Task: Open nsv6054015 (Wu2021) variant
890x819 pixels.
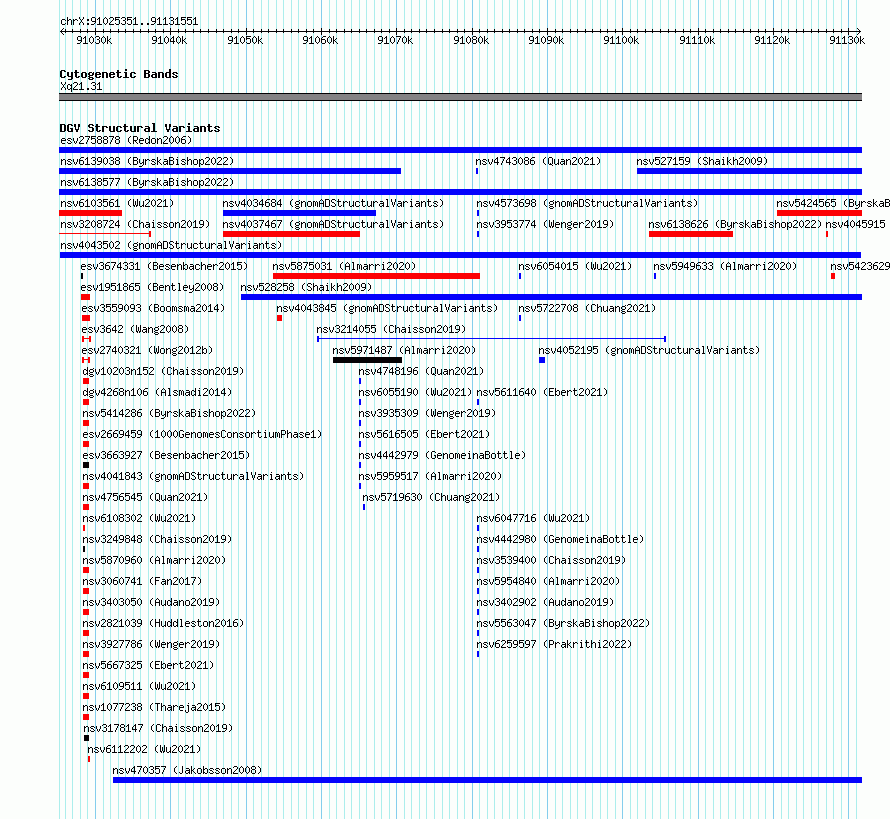Action: click(x=575, y=266)
